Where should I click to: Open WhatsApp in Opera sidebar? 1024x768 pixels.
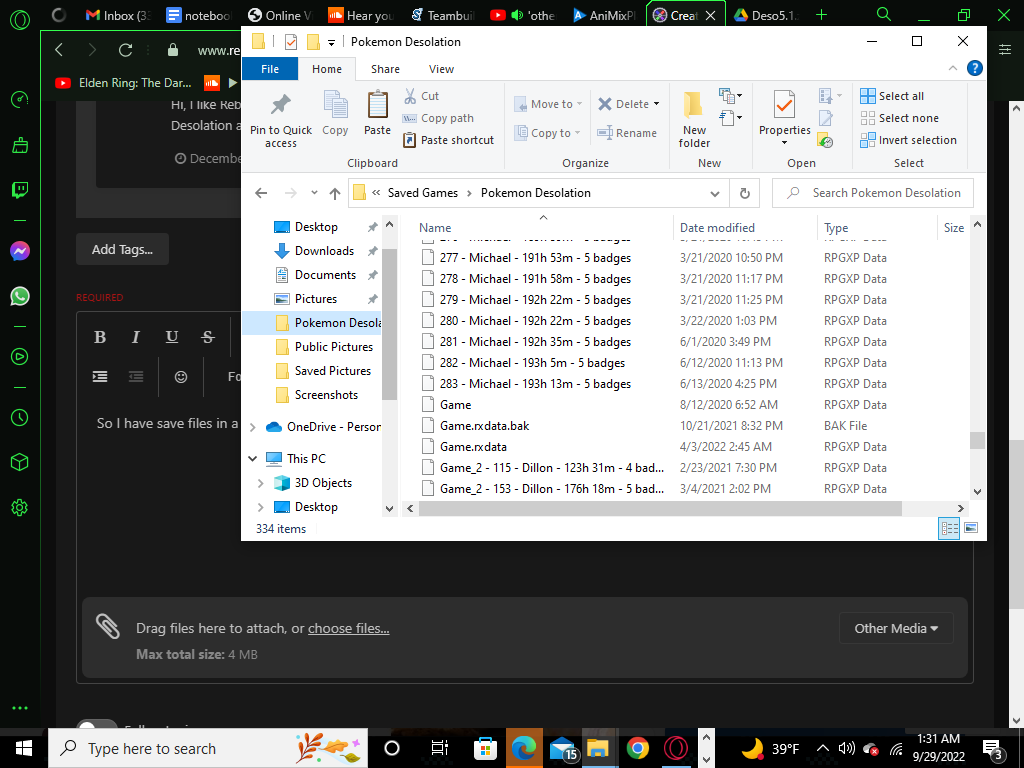[20, 296]
